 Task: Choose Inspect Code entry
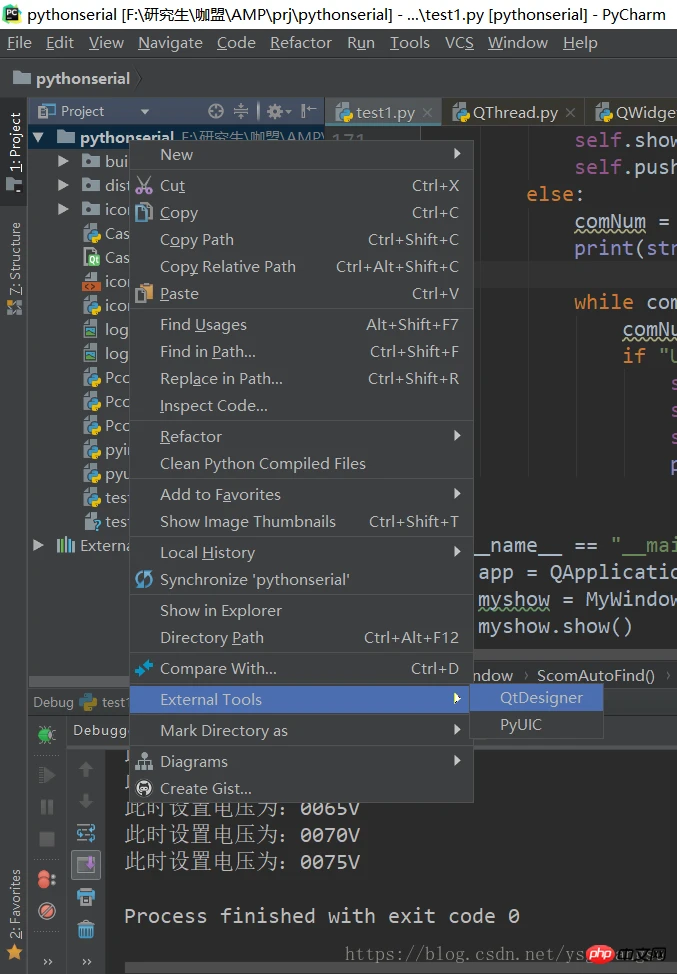(301, 406)
